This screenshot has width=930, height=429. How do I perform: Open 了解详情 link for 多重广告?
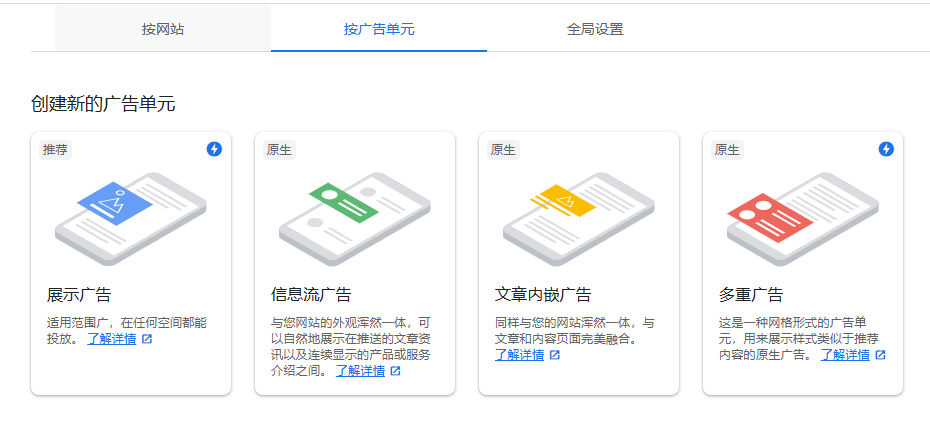[x=845, y=355]
